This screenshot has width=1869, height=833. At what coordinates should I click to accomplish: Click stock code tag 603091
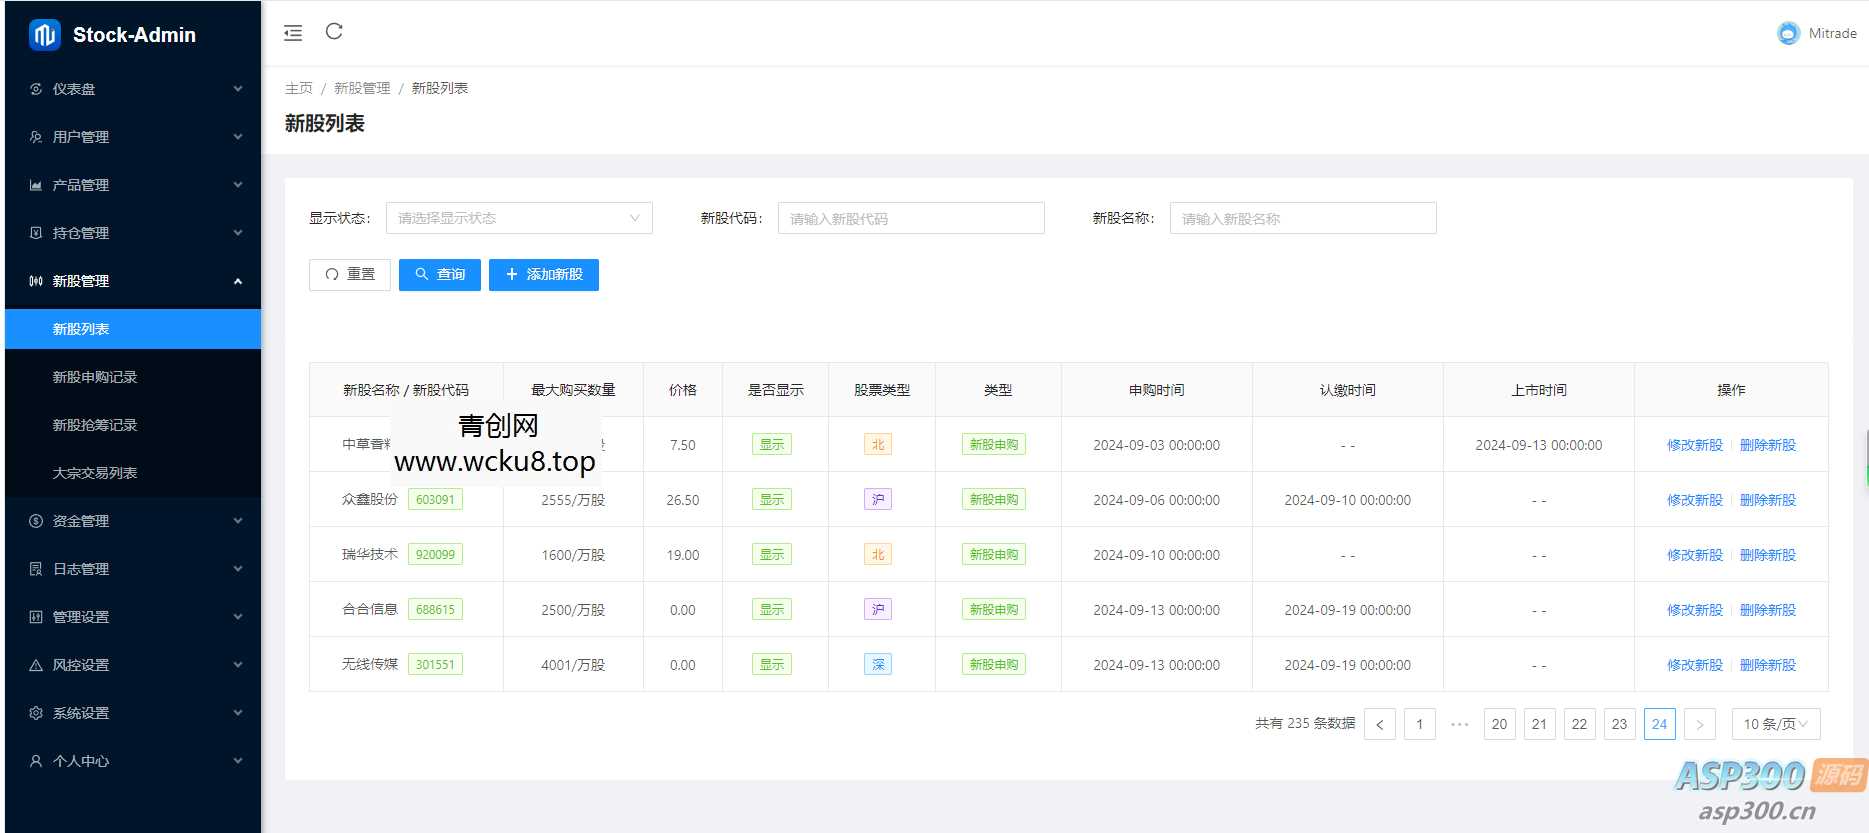click(x=435, y=500)
